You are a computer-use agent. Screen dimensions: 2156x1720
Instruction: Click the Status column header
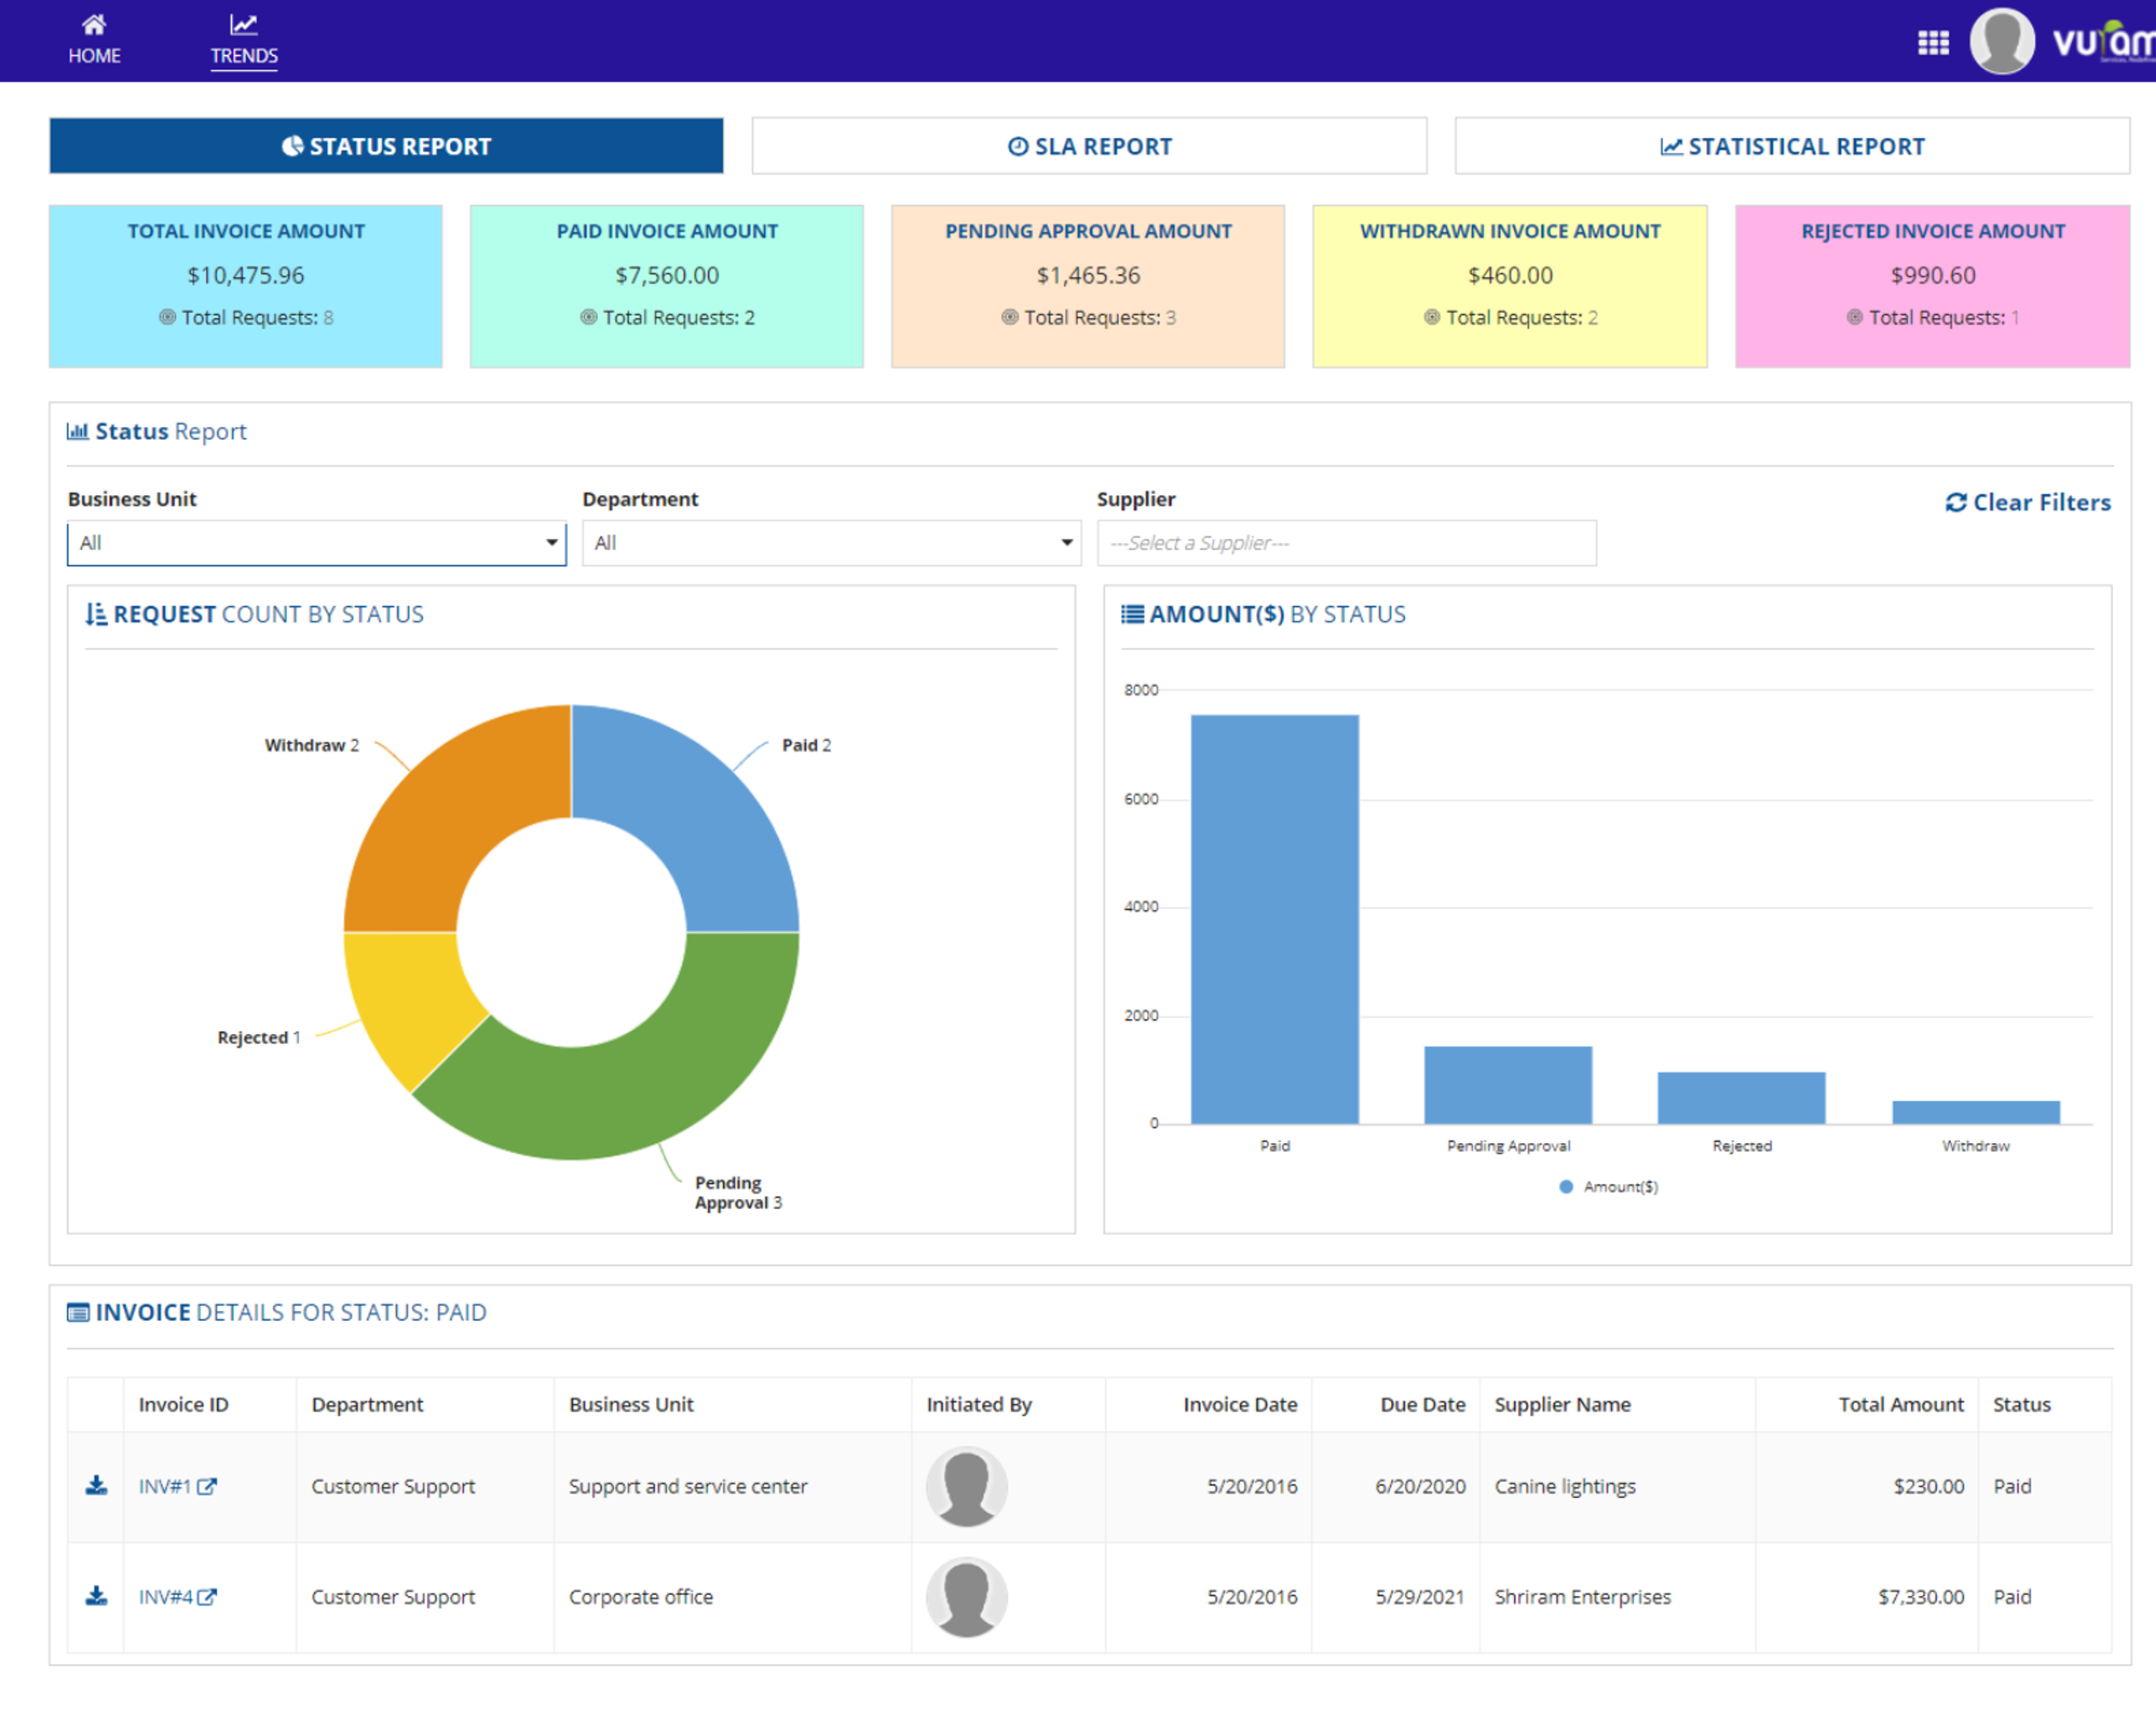pyautogui.click(x=2022, y=1405)
